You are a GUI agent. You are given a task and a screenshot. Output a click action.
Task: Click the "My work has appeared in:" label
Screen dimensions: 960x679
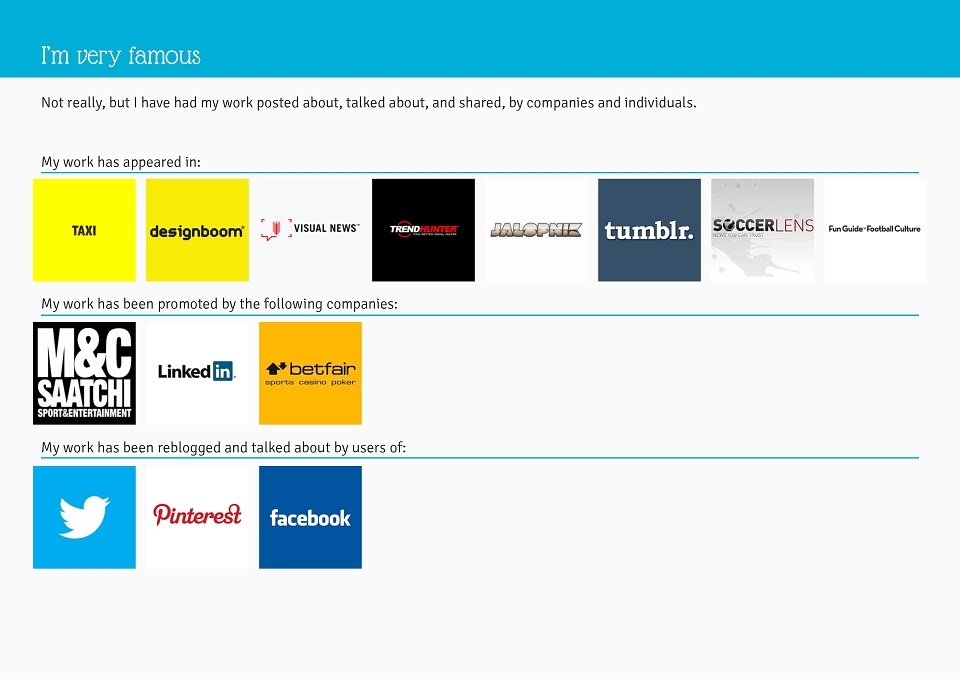[x=121, y=162]
